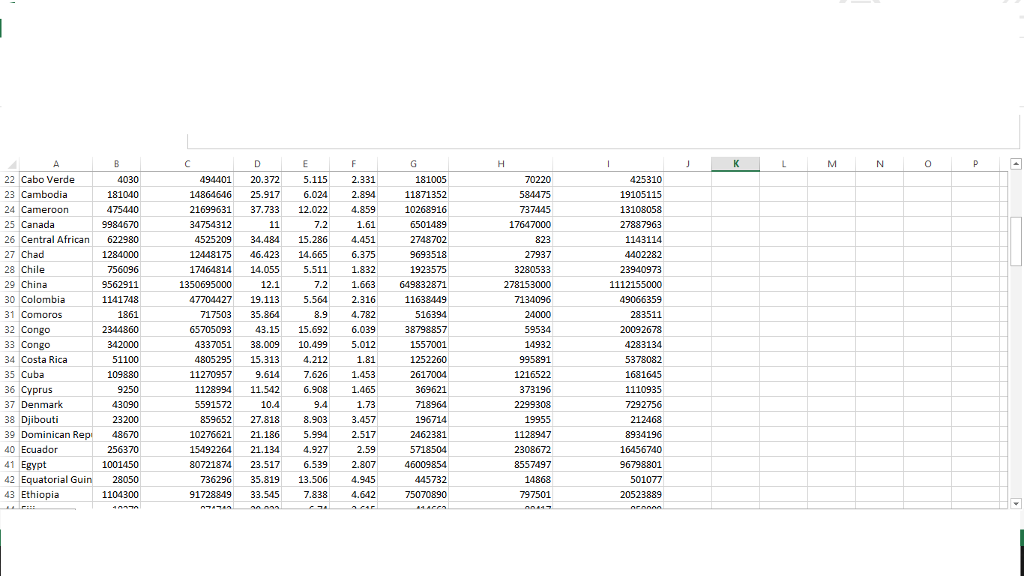Click value 1.81 in Costa Rica row
The image size is (1024, 576).
(353, 360)
